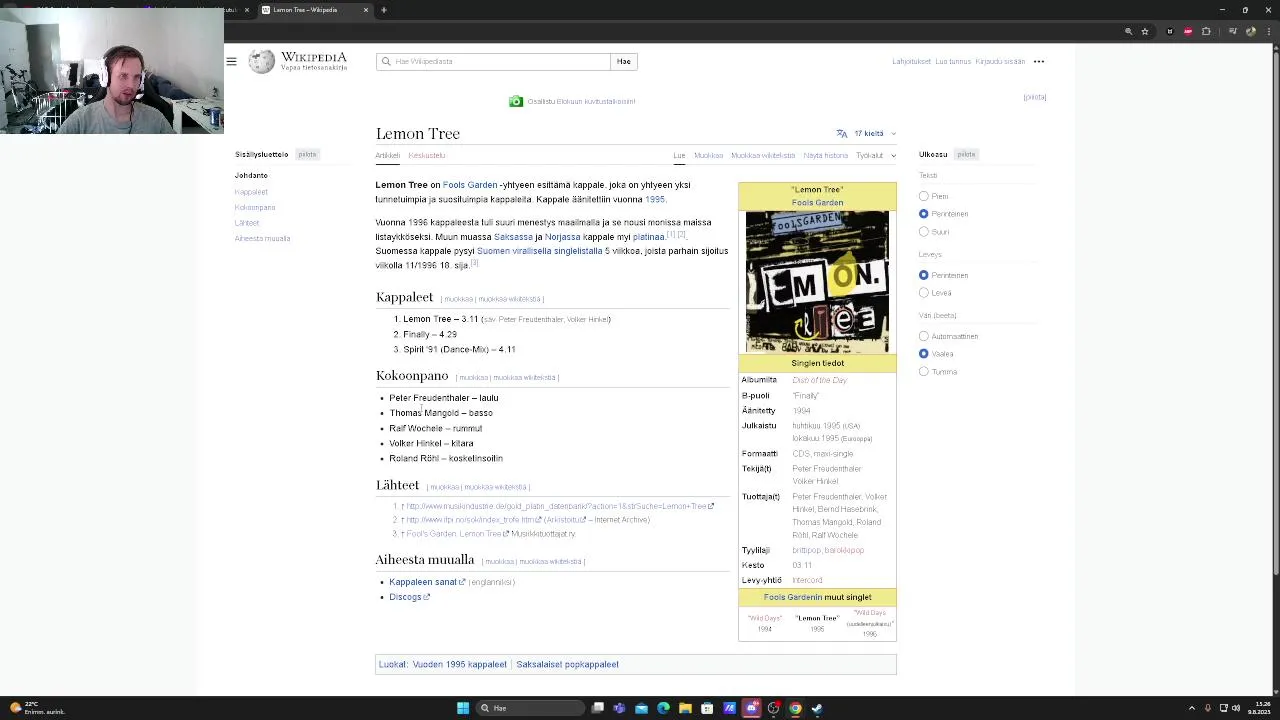This screenshot has height=720, width=1280.
Task: Click the Chrome profile avatar
Action: point(1251,31)
